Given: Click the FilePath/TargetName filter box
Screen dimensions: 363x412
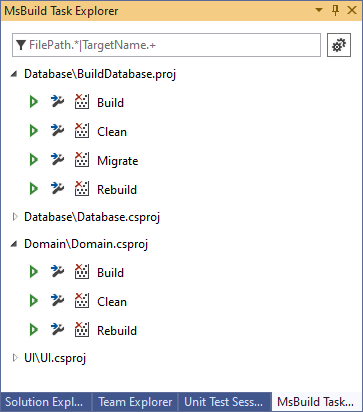Looking at the screenshot, I should tap(166, 45).
